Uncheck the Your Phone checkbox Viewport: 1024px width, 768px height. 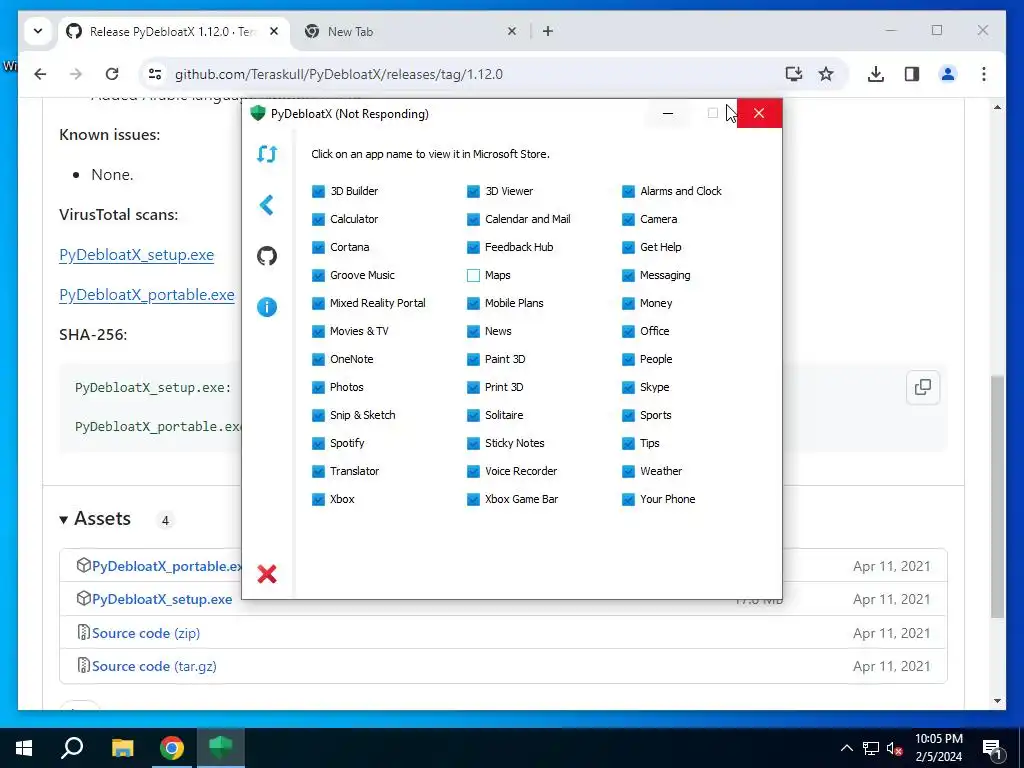628,500
